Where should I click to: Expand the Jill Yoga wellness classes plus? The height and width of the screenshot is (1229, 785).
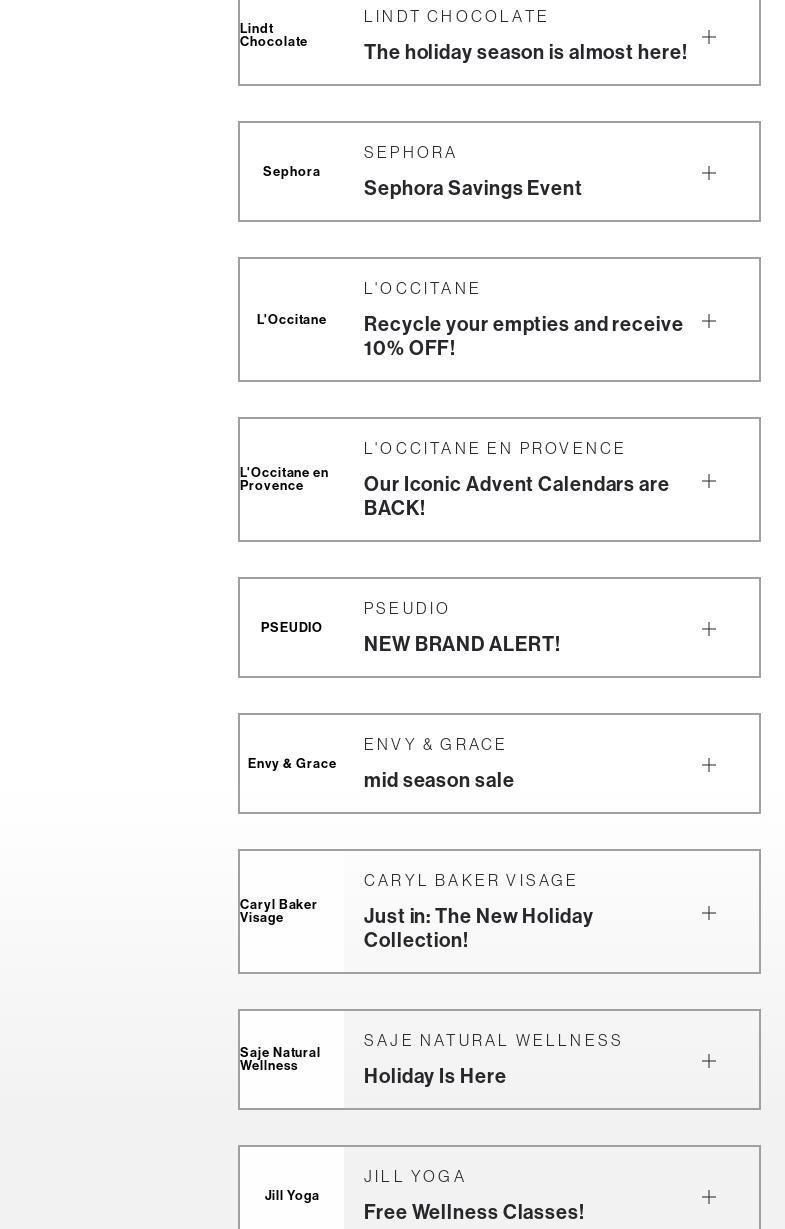pos(709,1197)
